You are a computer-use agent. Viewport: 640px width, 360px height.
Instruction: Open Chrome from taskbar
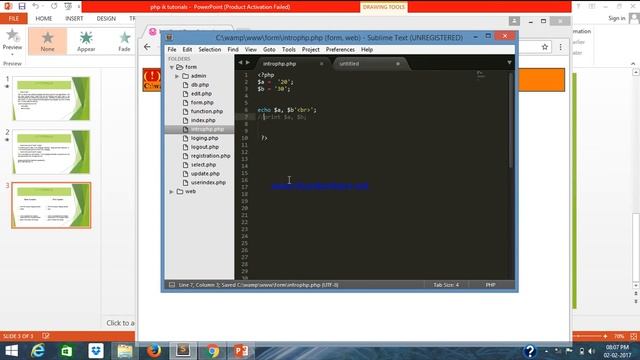click(x=212, y=351)
